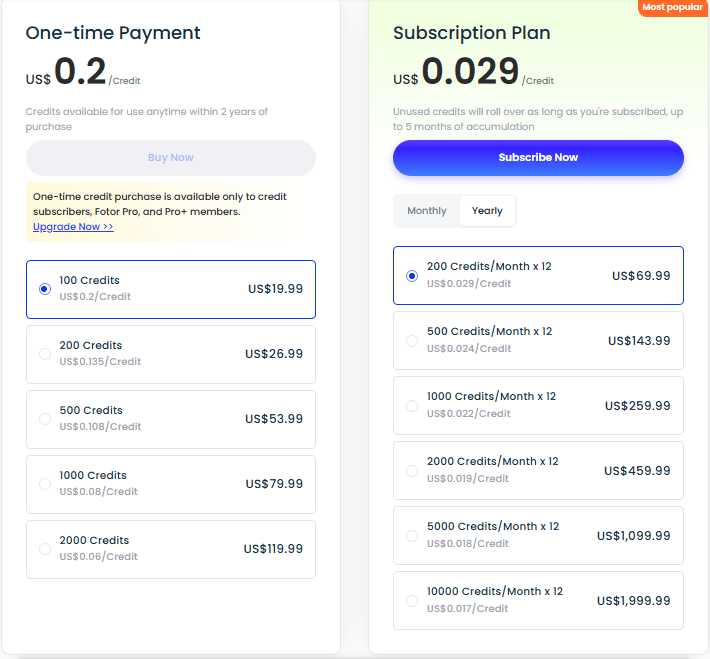Click the Subscription Plan heading
This screenshot has height=659, width=710.
472,33
